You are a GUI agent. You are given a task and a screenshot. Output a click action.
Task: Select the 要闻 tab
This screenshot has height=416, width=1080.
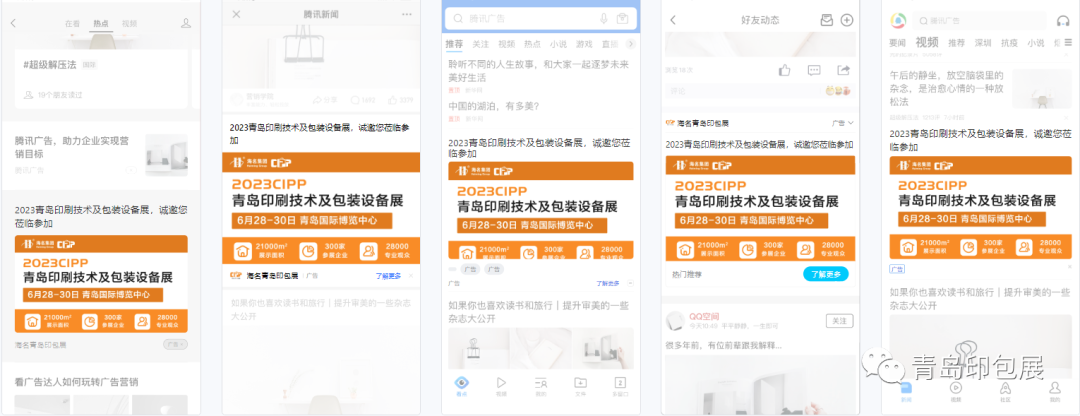click(x=897, y=43)
